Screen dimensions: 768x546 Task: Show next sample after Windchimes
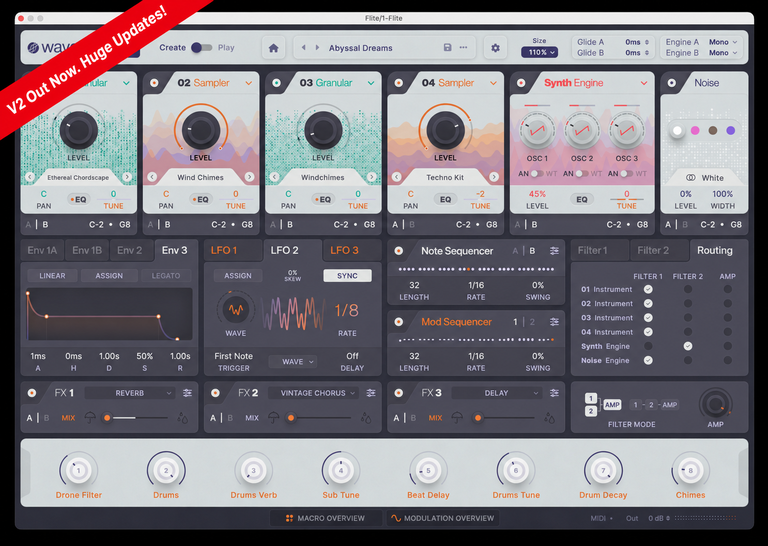(x=371, y=177)
